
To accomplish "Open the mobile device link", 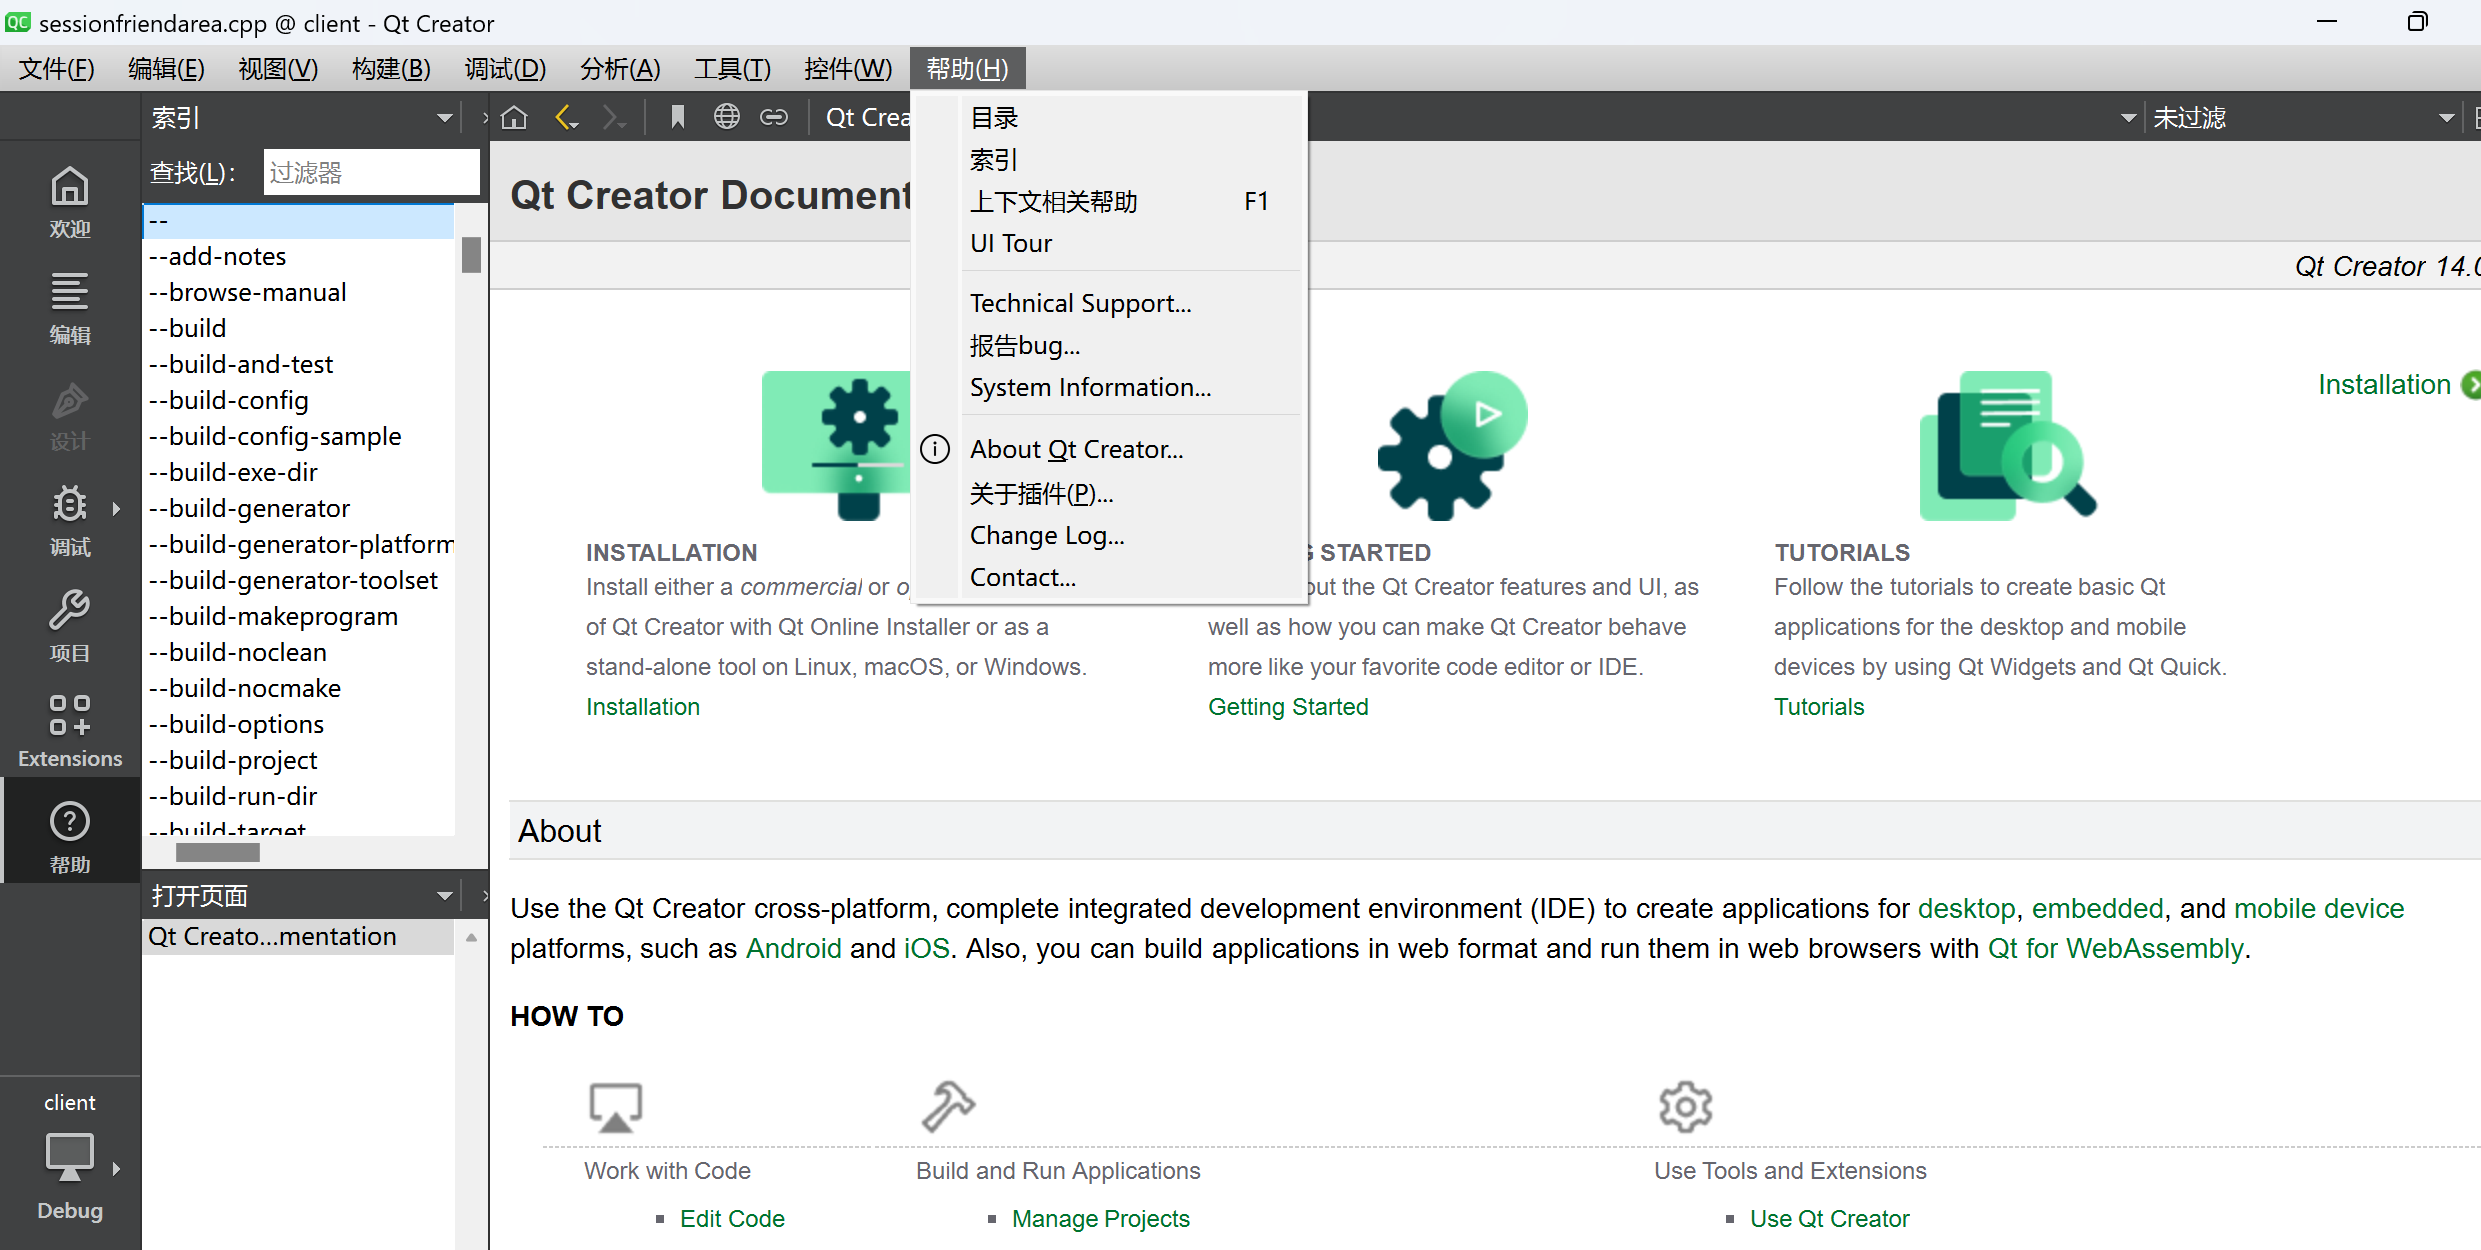I will point(2319,908).
